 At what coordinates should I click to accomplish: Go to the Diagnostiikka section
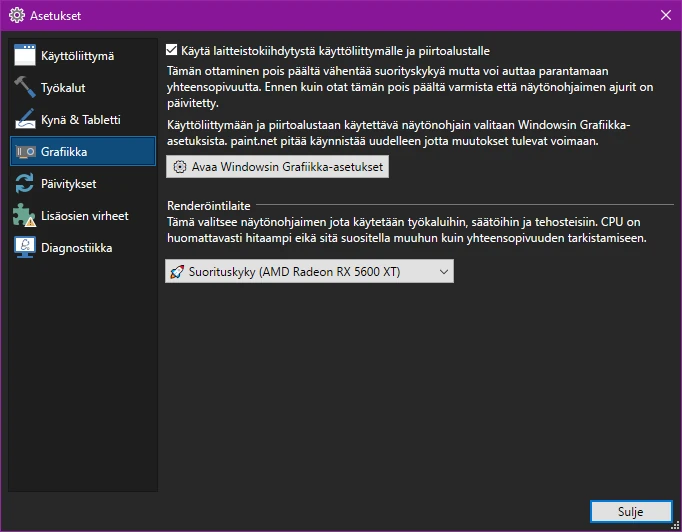click(x=76, y=248)
